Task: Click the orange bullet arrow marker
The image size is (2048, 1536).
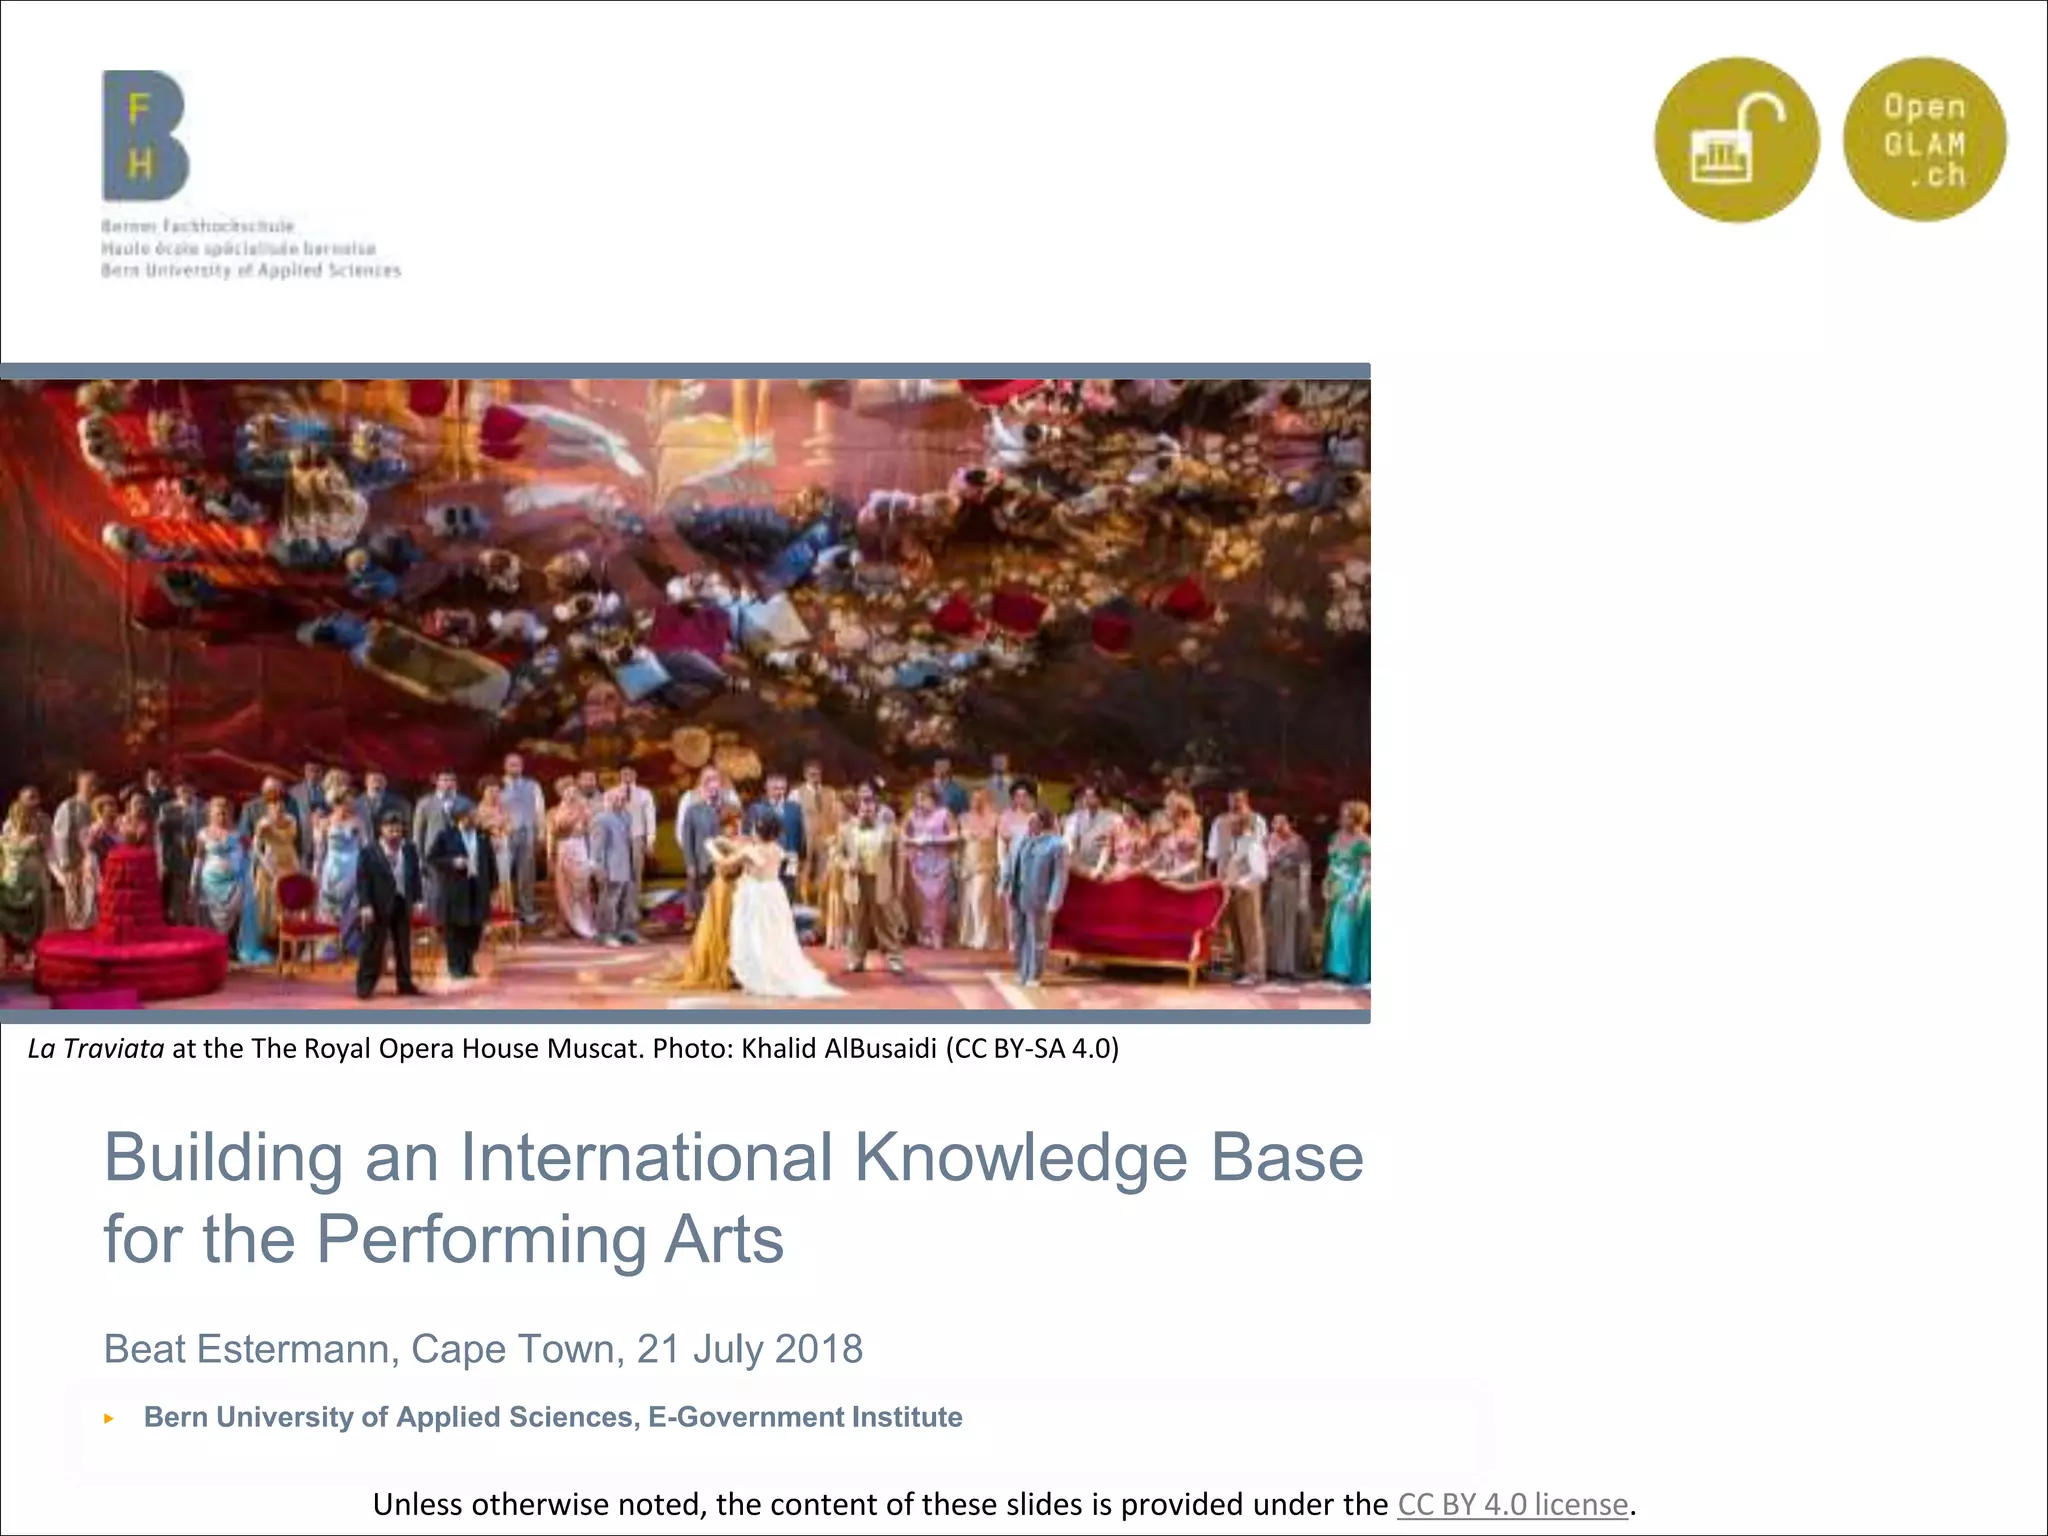Action: point(109,1418)
